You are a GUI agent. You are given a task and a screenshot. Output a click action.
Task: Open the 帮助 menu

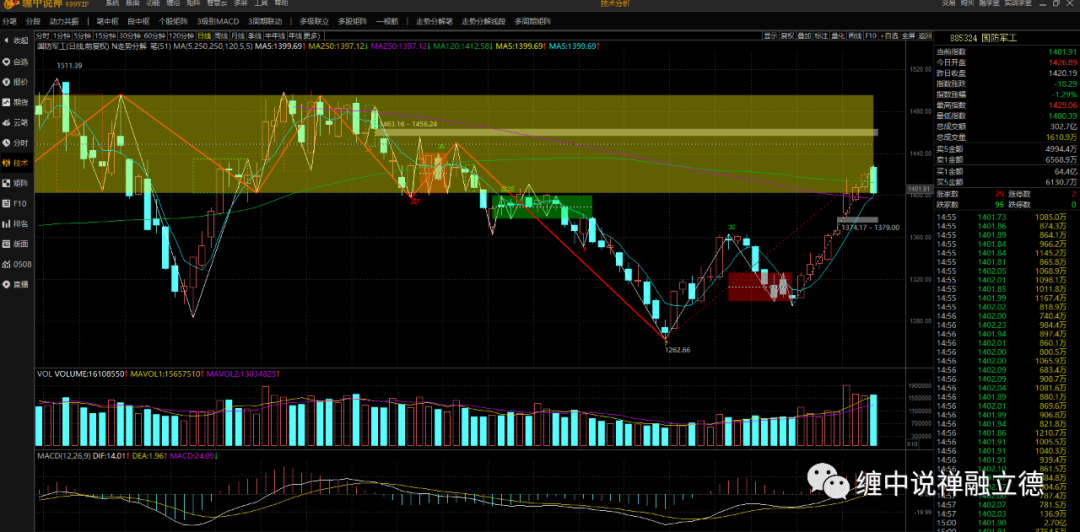tap(281, 3)
